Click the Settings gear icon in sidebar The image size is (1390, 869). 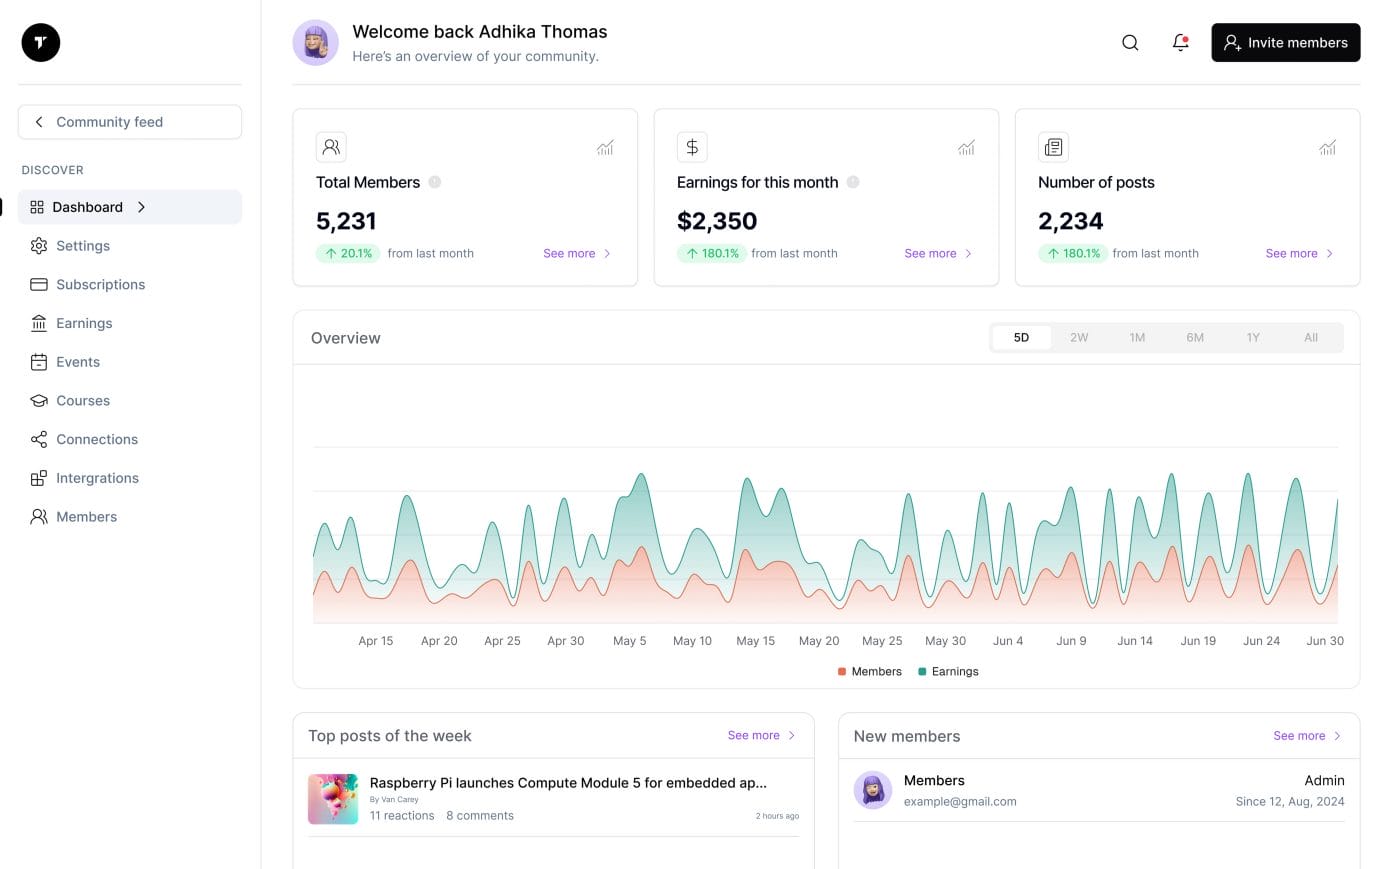point(39,246)
